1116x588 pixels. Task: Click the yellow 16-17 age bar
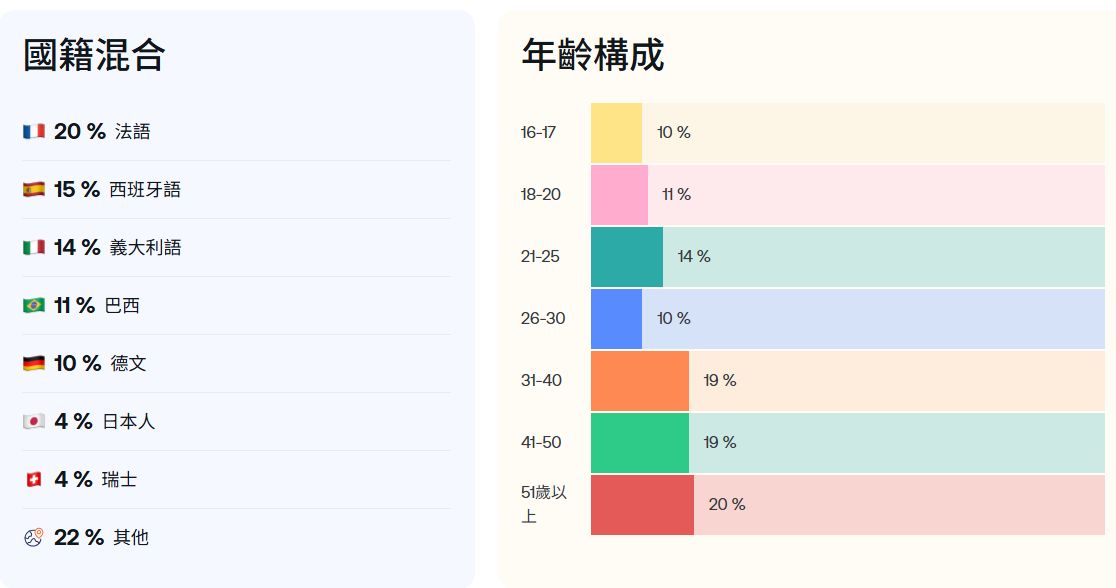[616, 133]
